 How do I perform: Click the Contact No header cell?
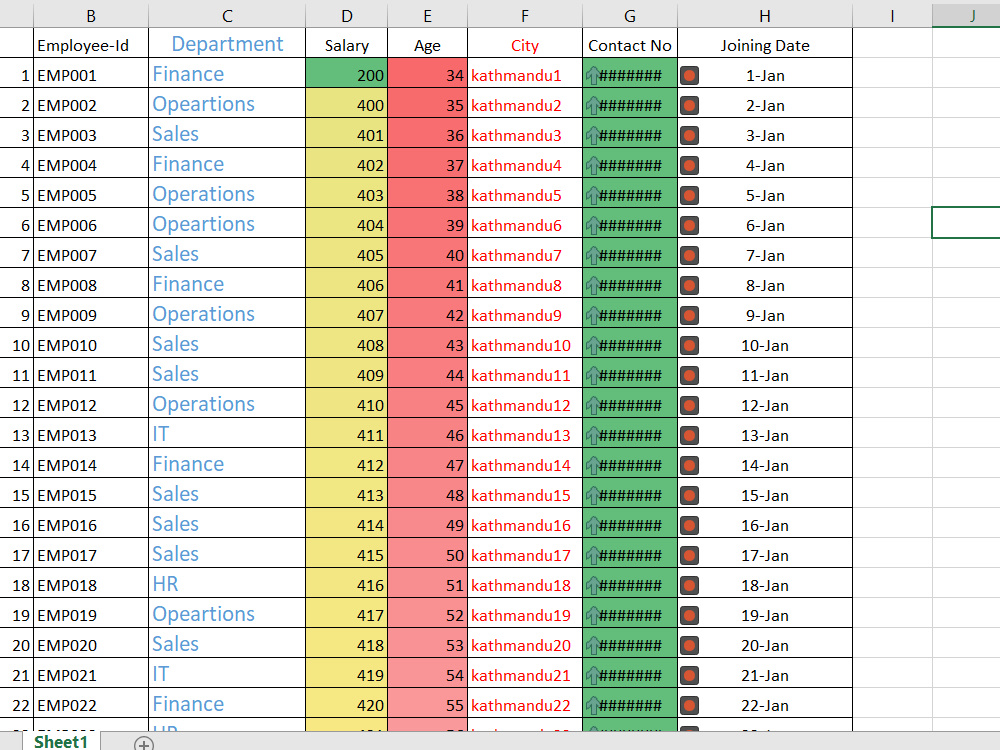629,45
